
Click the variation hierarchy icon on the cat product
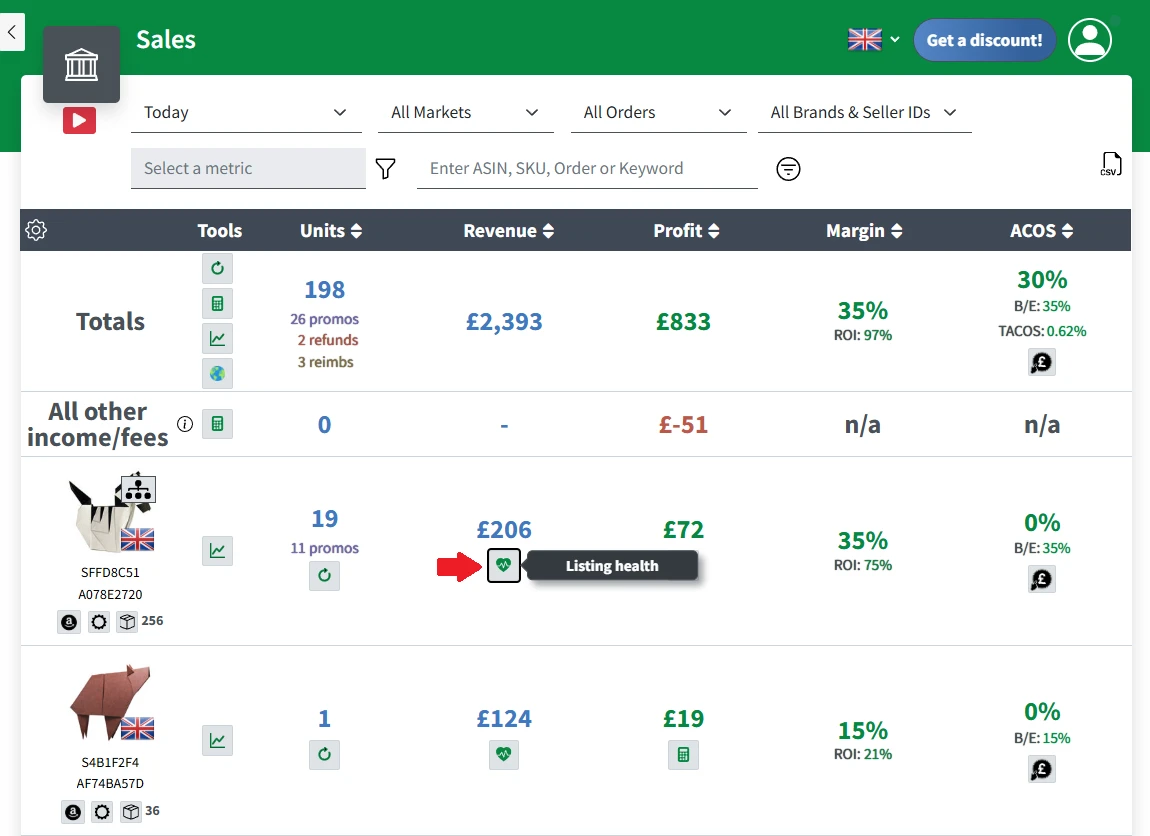[x=138, y=488]
